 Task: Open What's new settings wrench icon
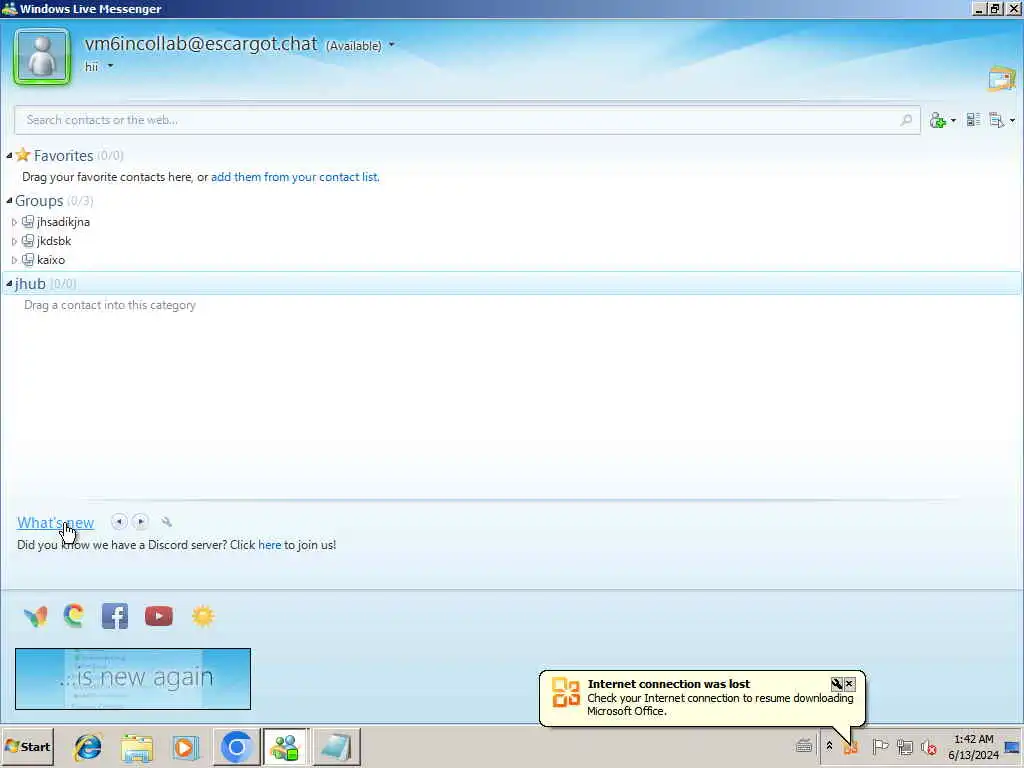tap(167, 522)
